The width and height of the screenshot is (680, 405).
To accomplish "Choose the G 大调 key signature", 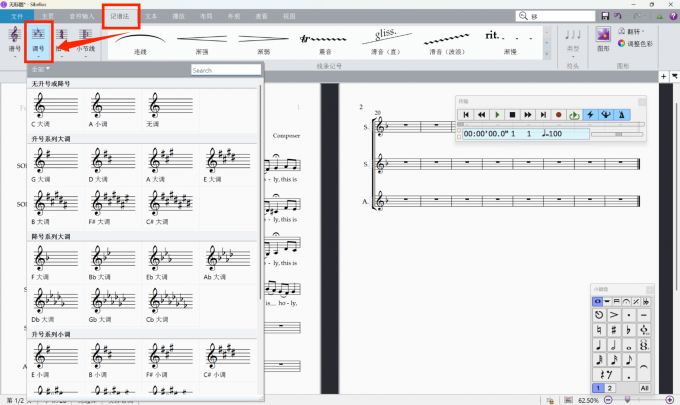I will click(x=56, y=165).
